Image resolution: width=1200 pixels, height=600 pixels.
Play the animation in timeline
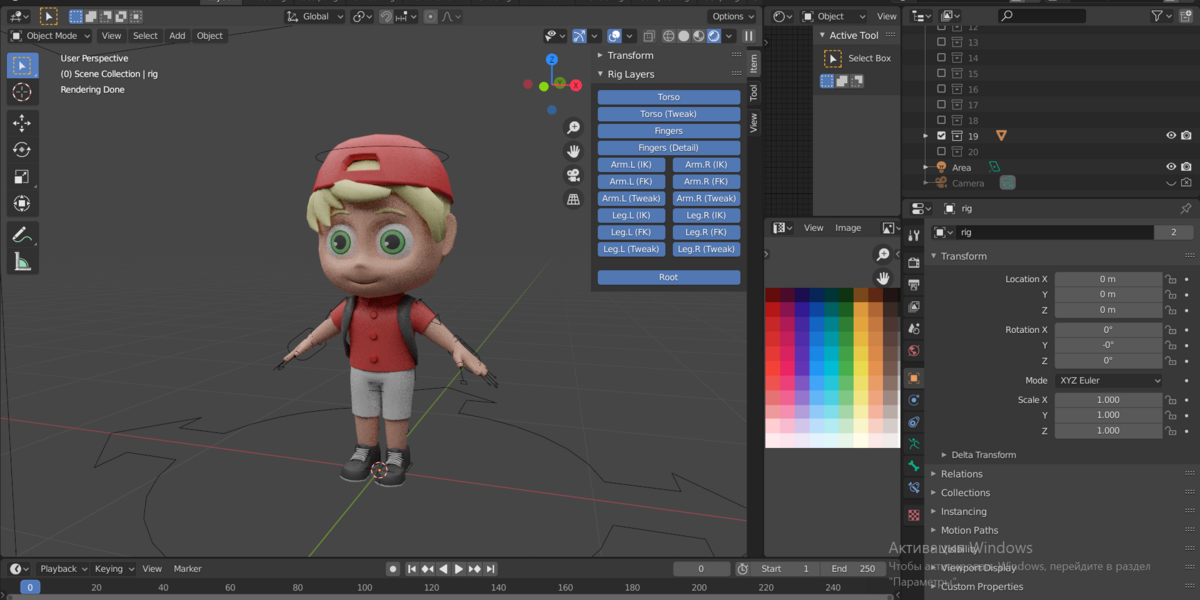click(459, 569)
